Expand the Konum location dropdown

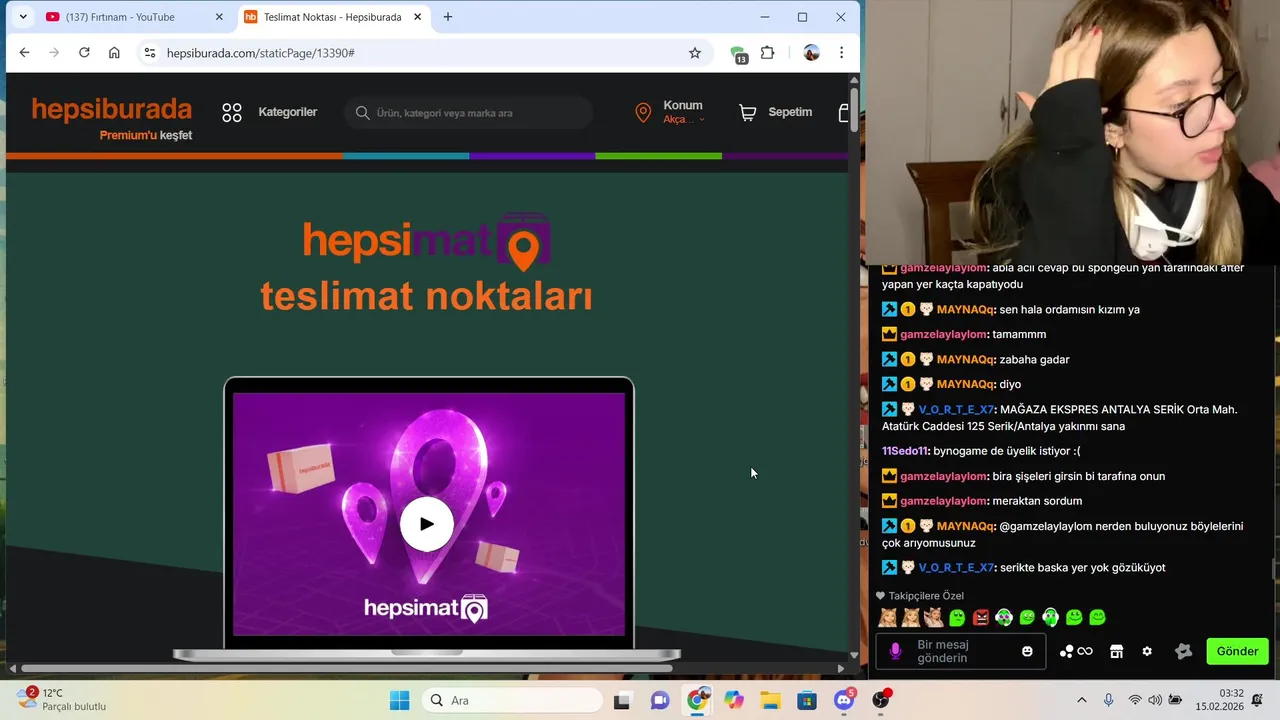(x=683, y=112)
